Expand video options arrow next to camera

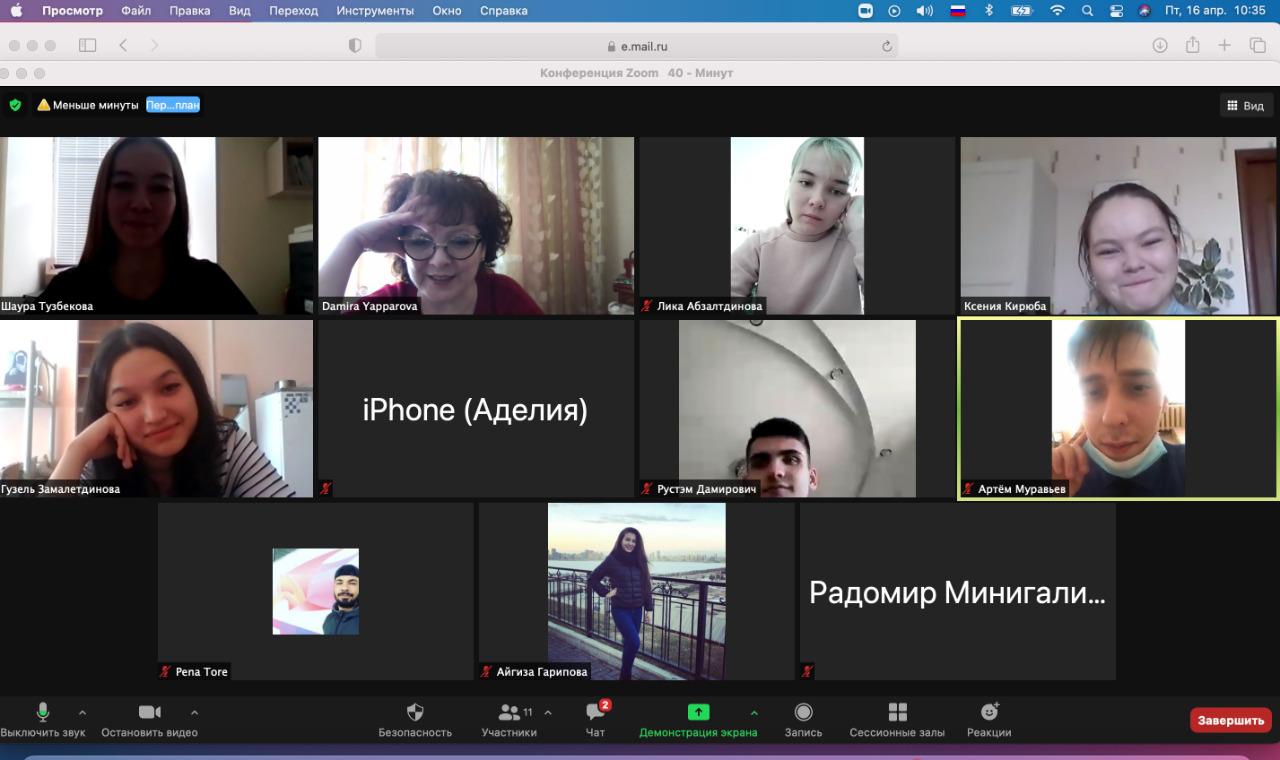(194, 713)
